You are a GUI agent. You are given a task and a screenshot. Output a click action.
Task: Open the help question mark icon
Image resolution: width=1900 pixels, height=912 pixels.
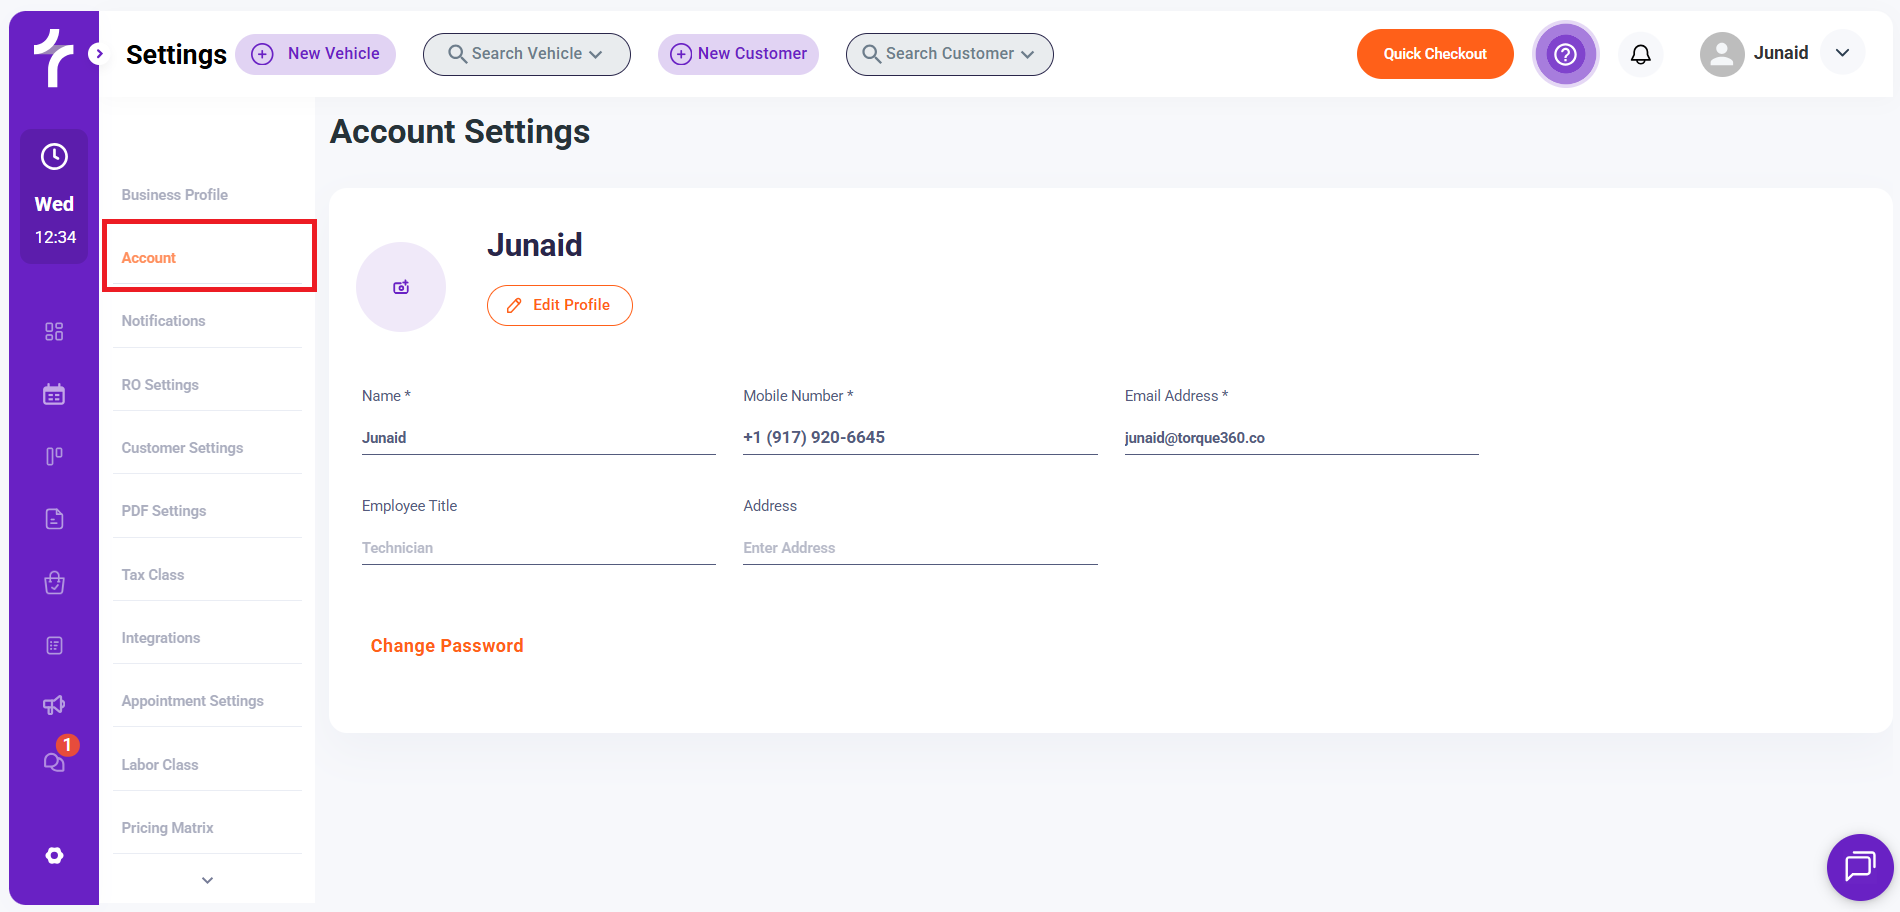[1565, 54]
